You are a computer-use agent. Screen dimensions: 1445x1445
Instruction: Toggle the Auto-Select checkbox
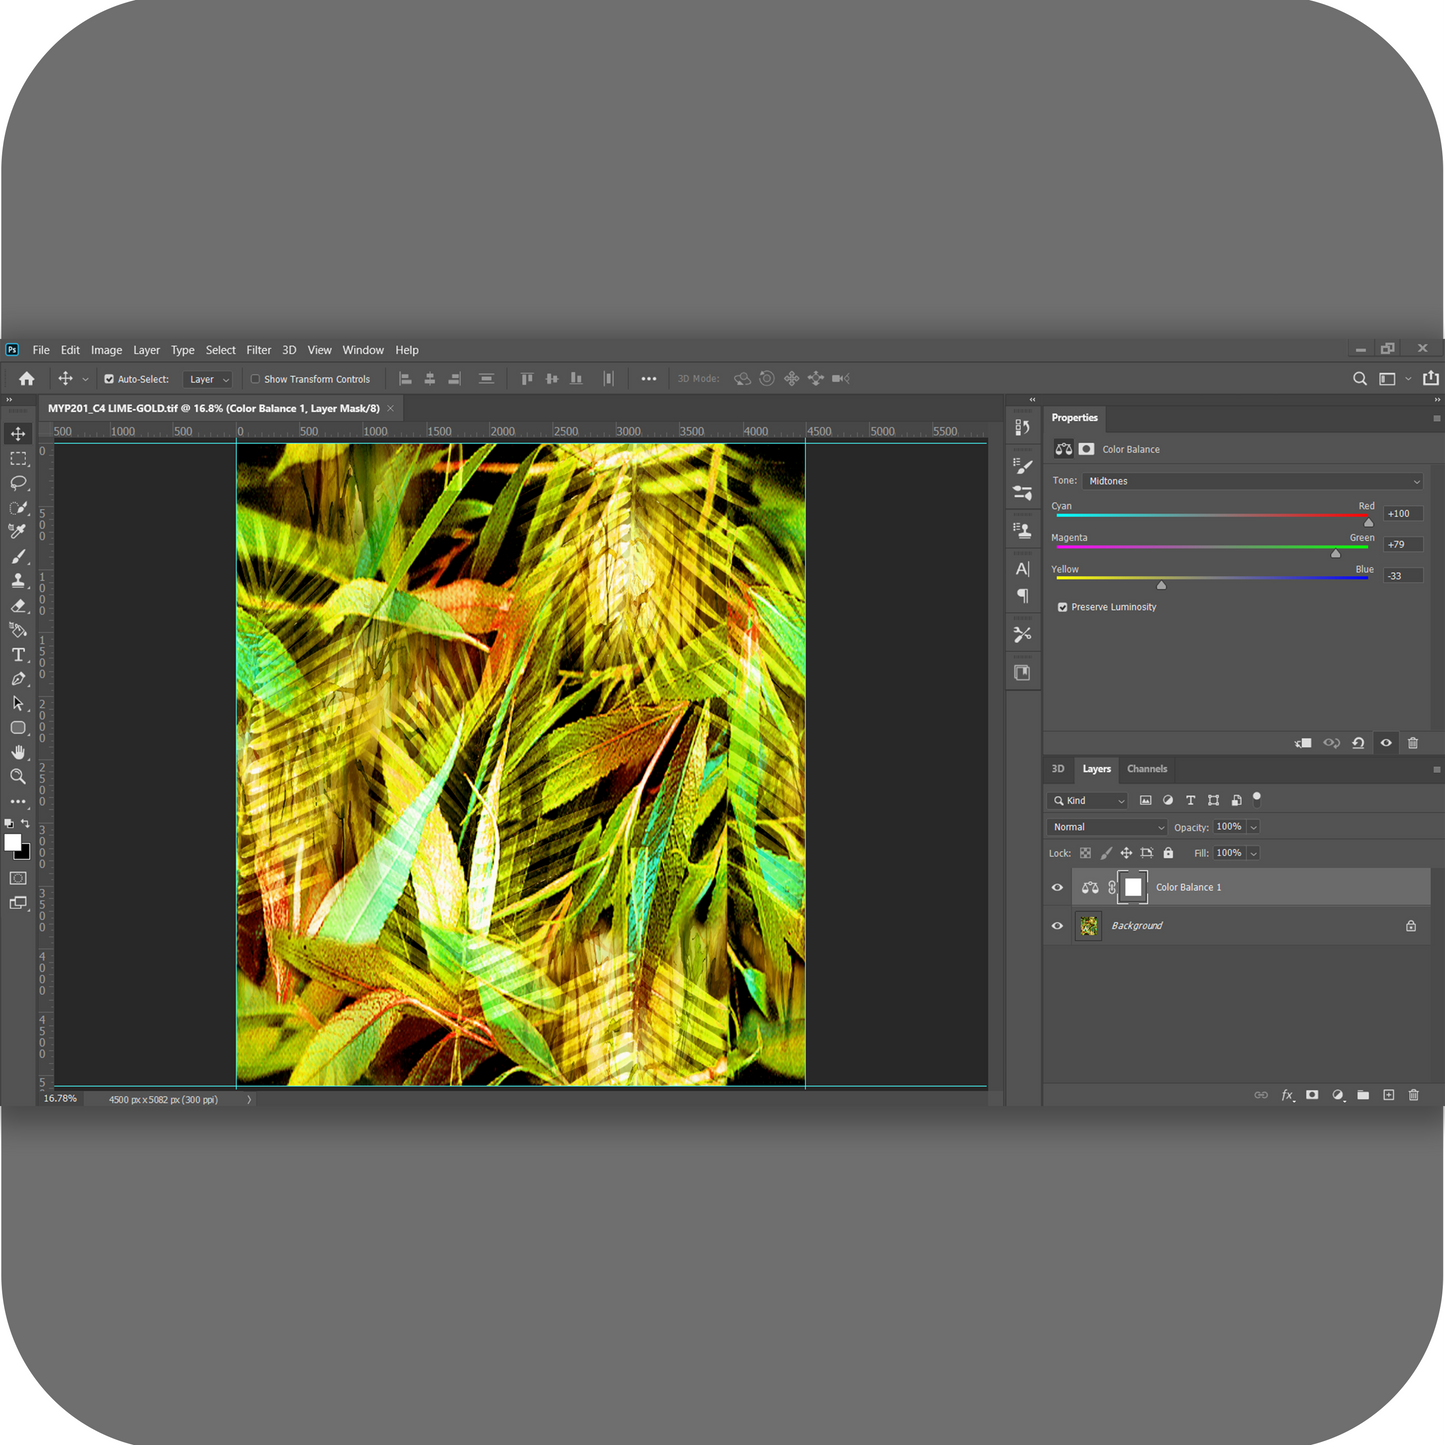click(109, 379)
